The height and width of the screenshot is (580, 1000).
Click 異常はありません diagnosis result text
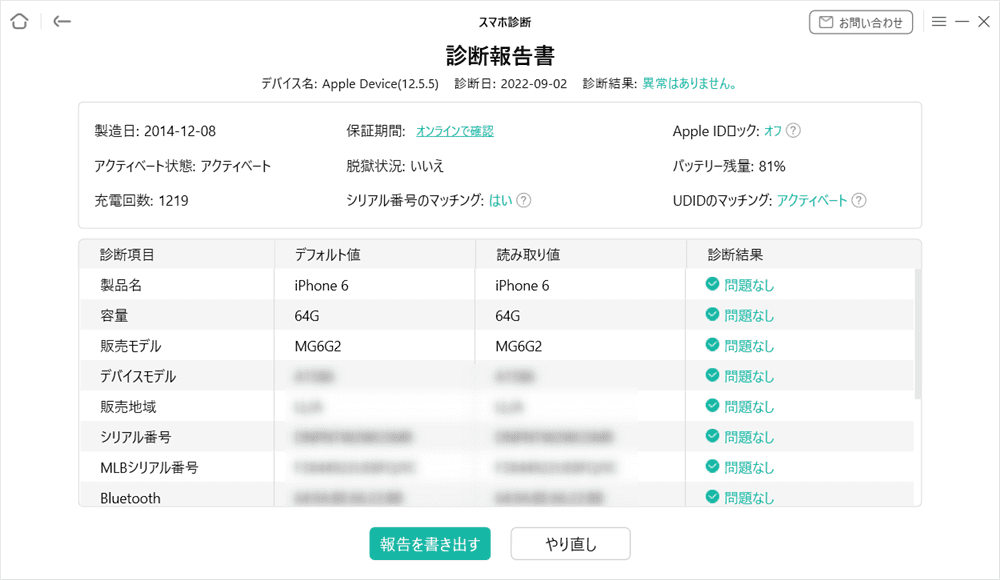pyautogui.click(x=690, y=84)
